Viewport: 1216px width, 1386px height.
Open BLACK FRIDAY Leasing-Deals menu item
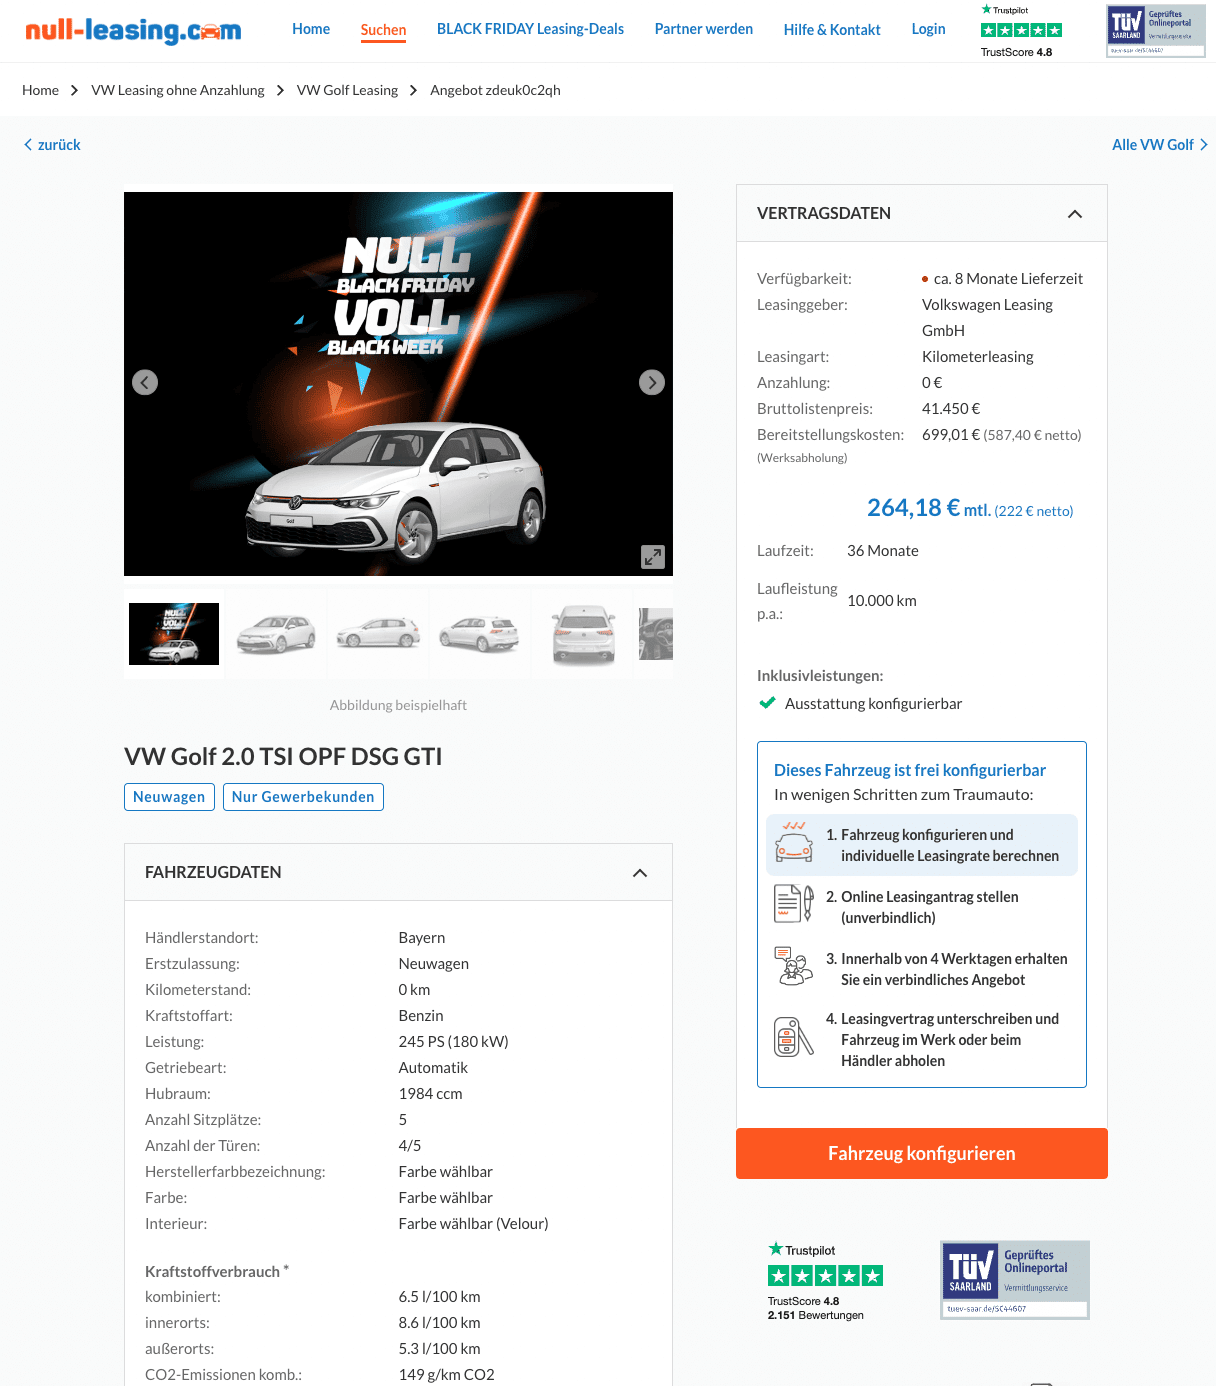pos(530,29)
